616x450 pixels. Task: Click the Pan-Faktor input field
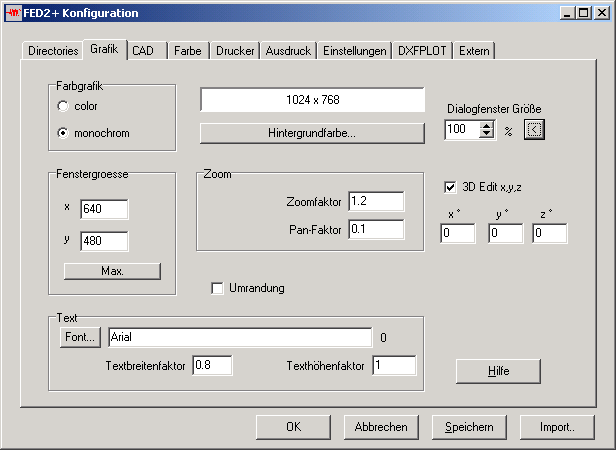pos(376,230)
